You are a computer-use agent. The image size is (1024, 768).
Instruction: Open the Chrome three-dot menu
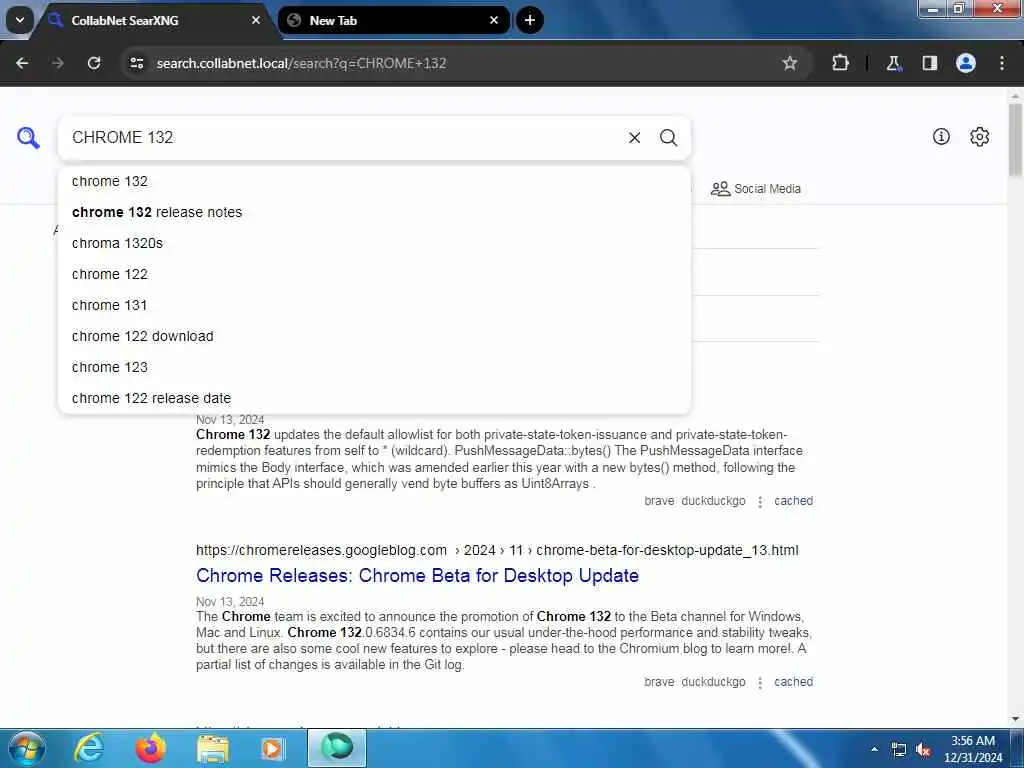[x=1002, y=63]
